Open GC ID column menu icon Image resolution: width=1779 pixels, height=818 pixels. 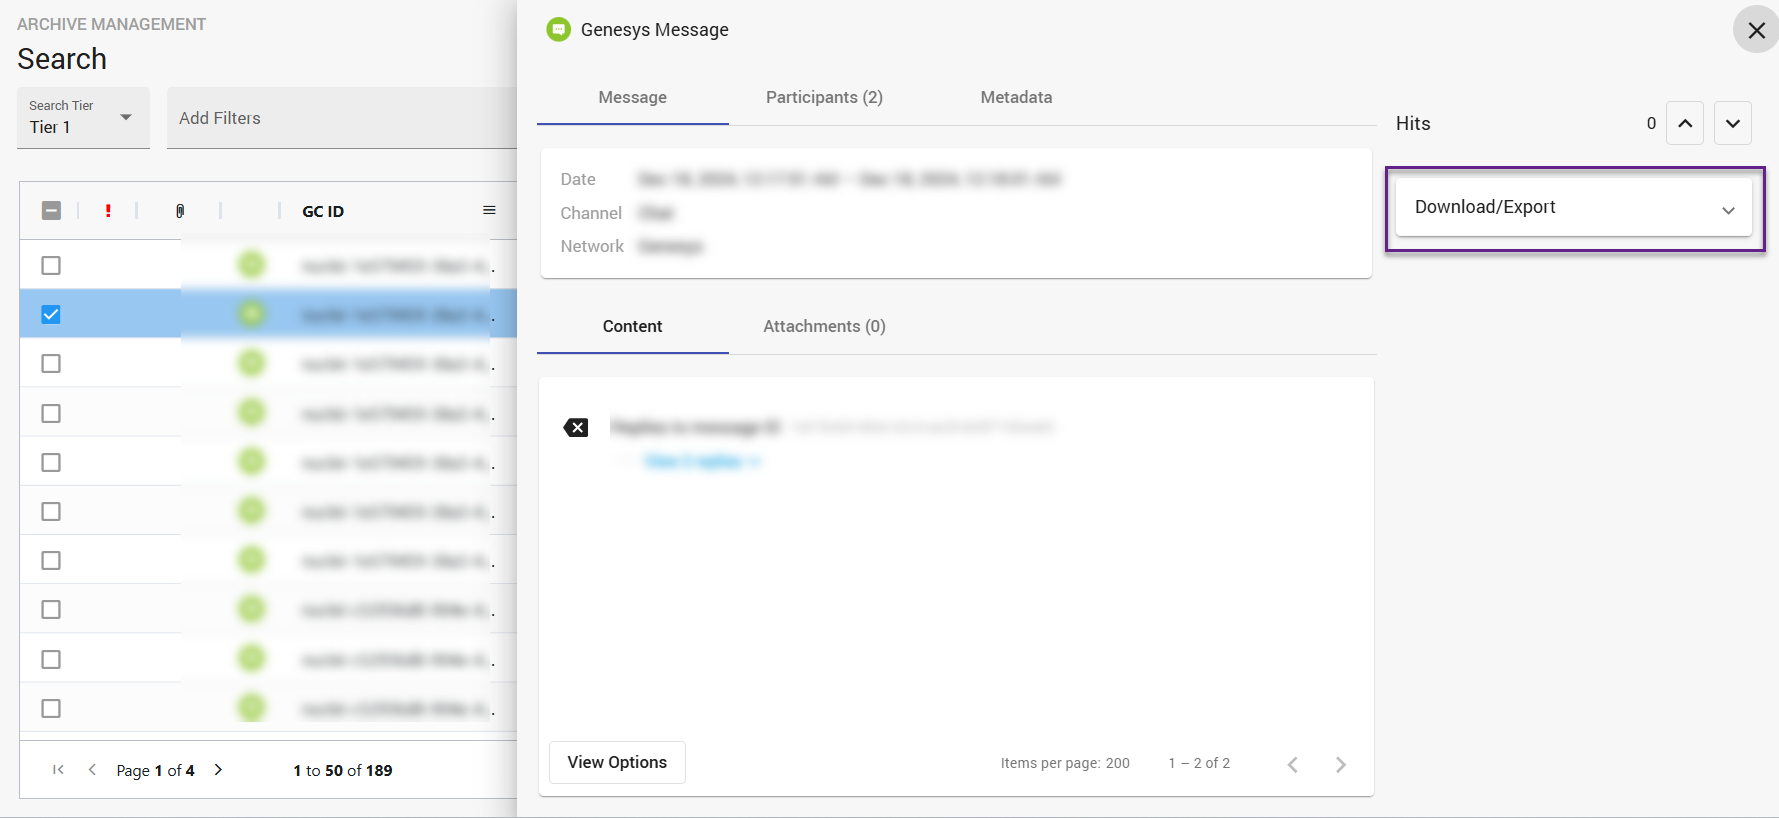coord(489,210)
